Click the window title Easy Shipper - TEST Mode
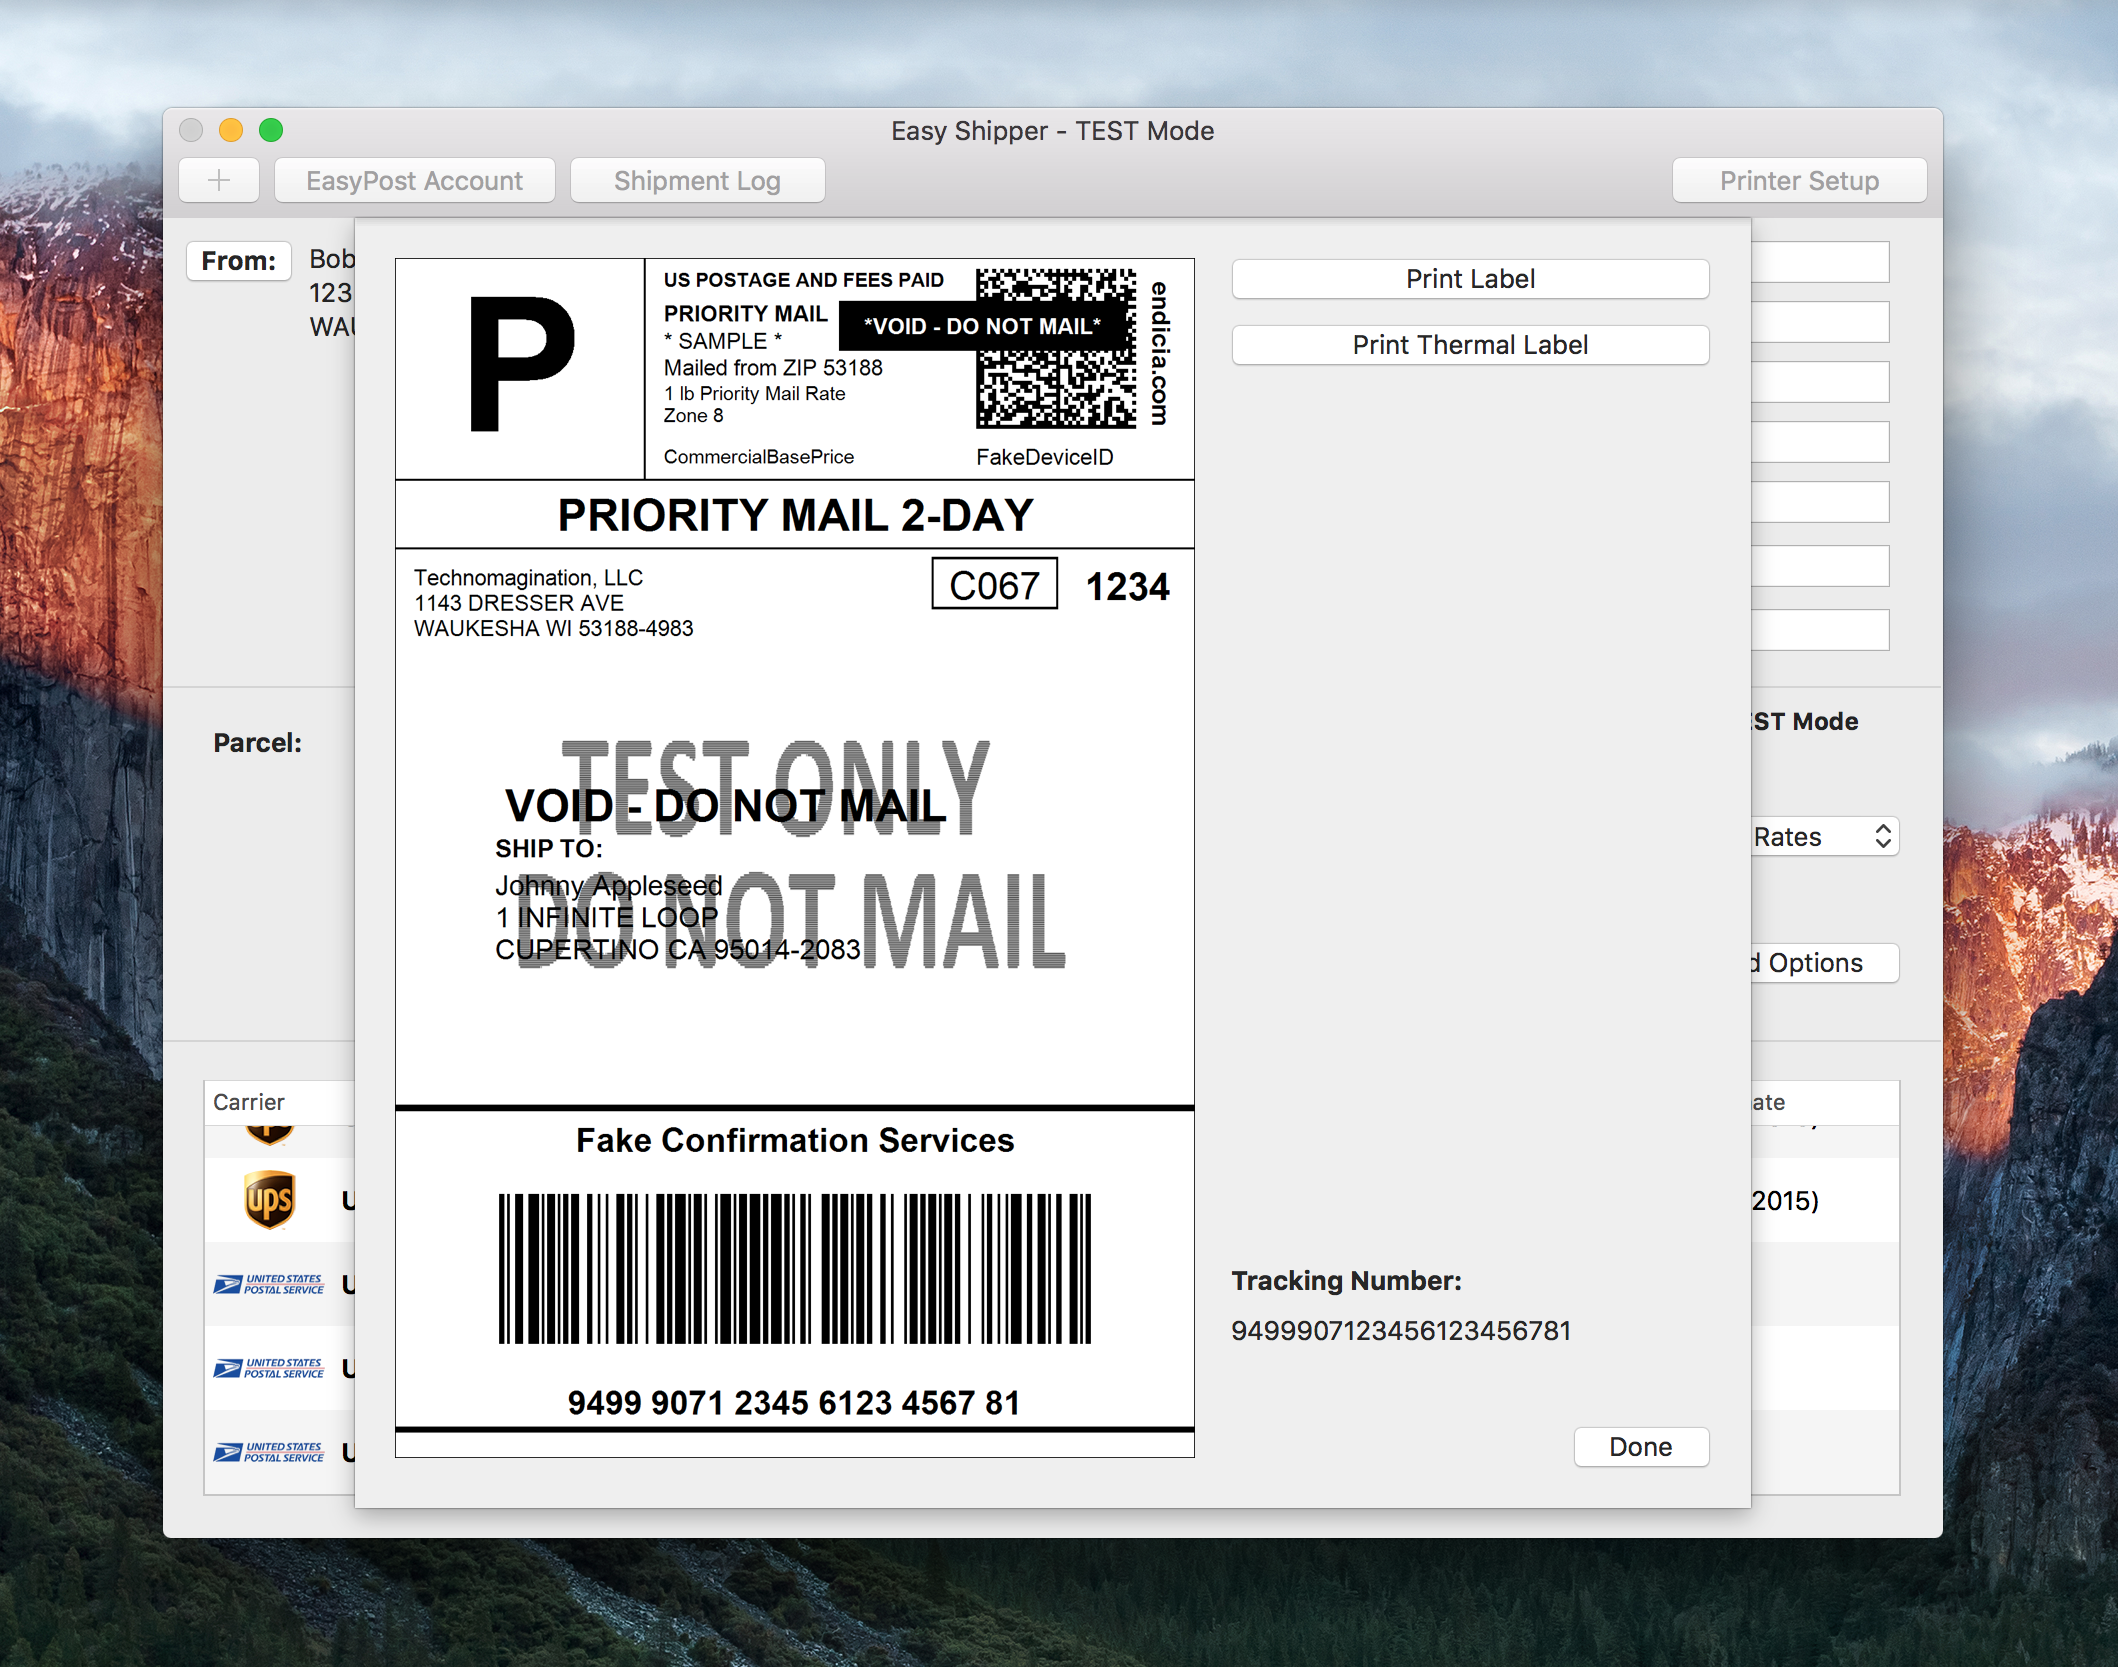Screen dimensions: 2118x1667 1052,131
